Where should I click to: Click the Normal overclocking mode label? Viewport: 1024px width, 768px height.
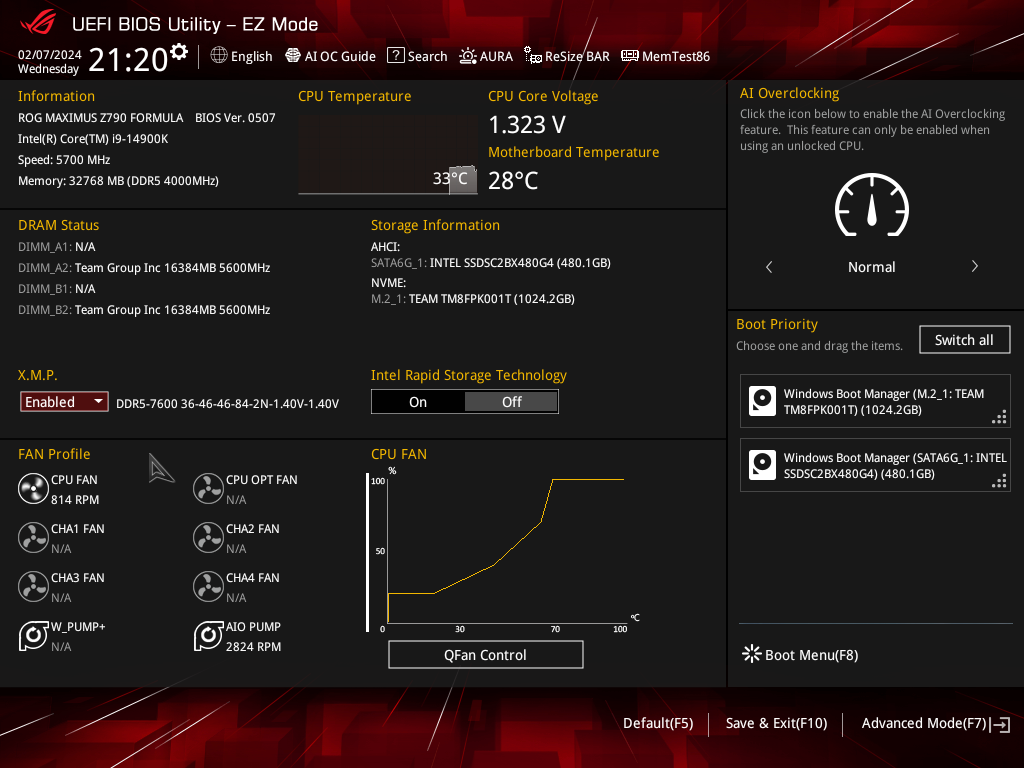click(x=872, y=266)
